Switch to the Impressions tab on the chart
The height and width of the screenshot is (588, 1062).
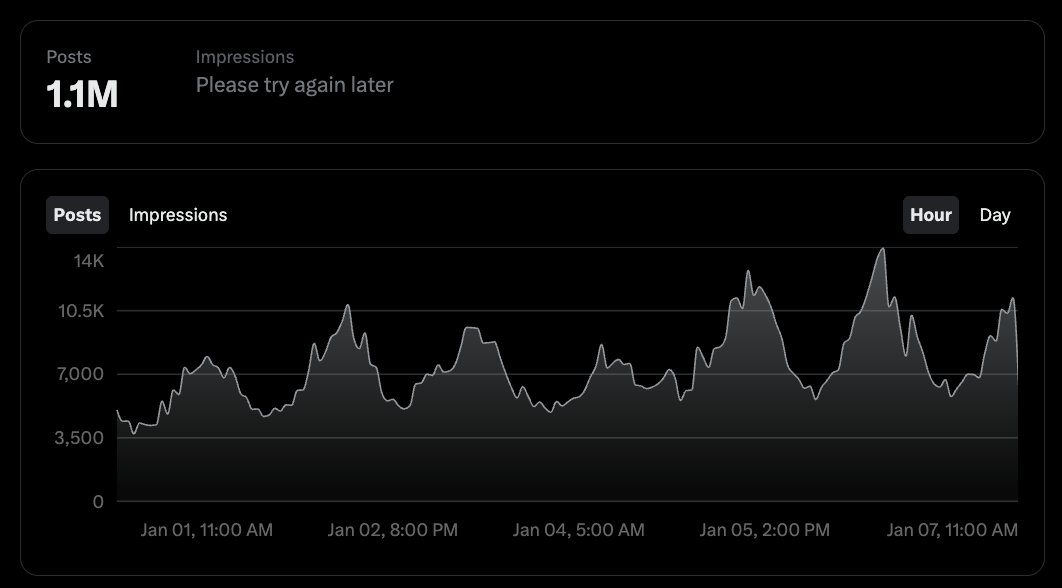coord(177,214)
